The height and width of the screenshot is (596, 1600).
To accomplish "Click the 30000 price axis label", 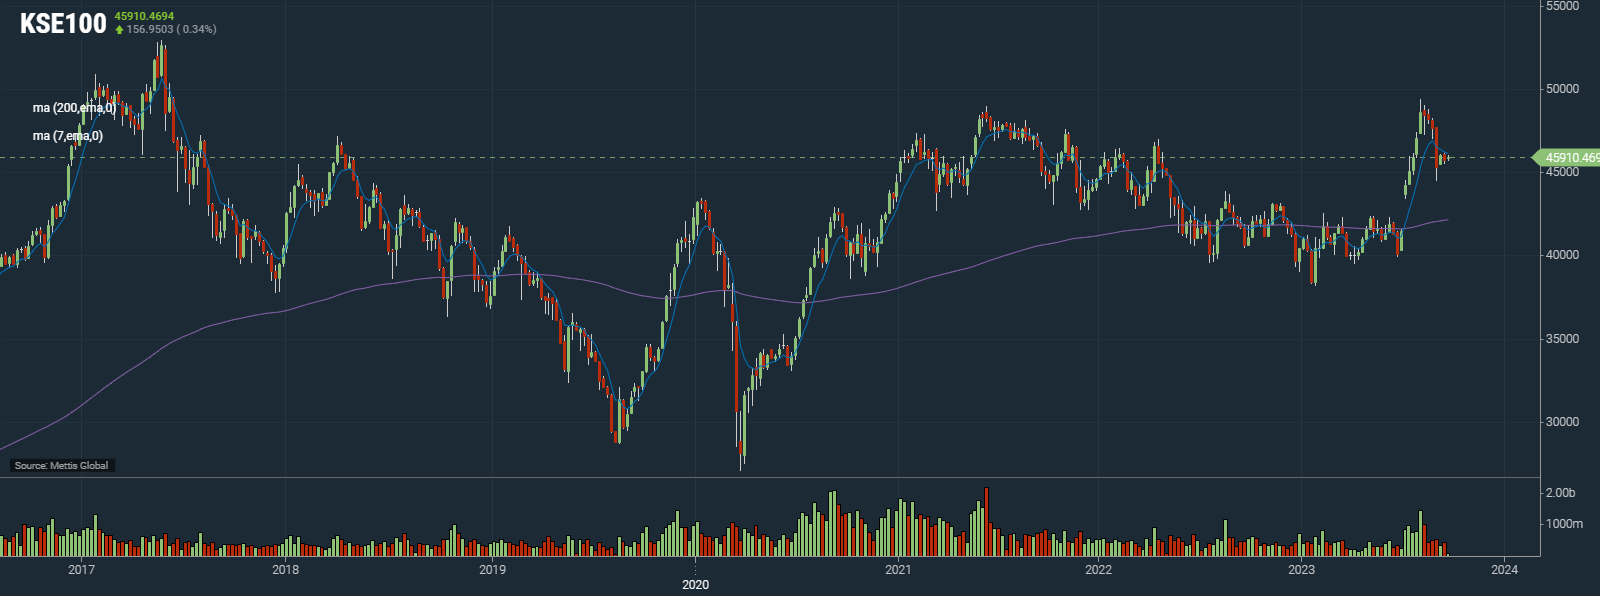I will pos(1562,422).
